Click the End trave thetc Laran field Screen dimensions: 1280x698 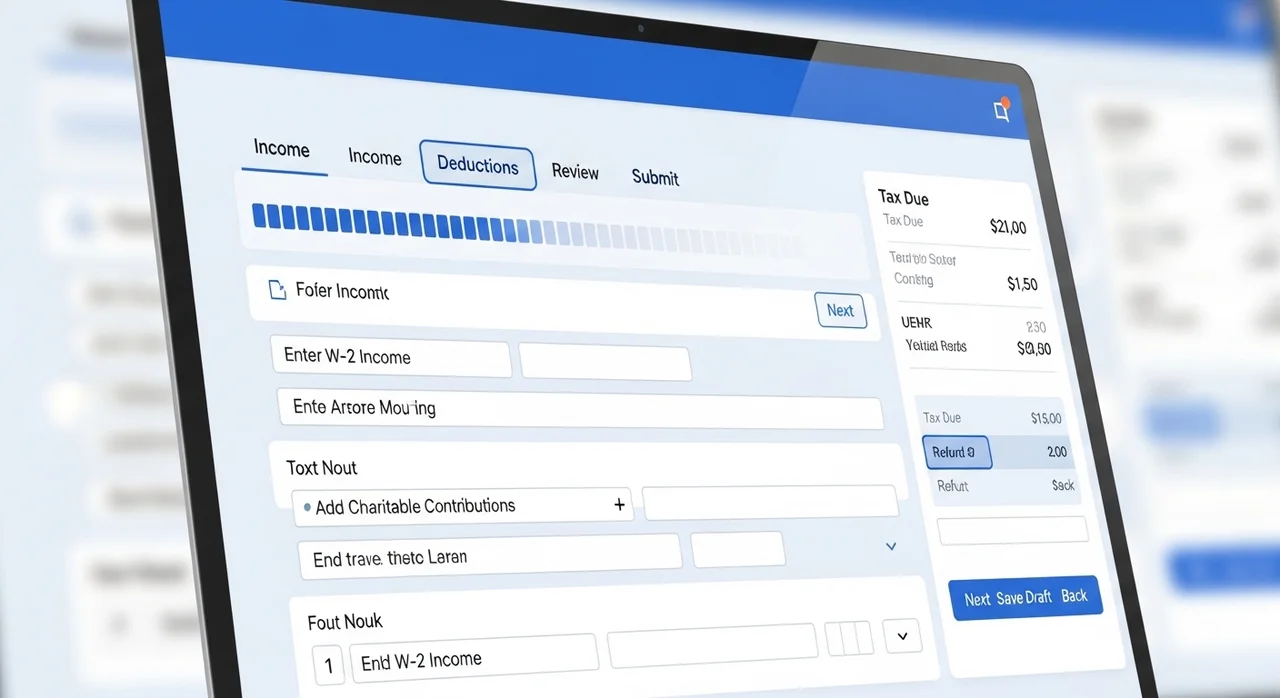coord(490,556)
